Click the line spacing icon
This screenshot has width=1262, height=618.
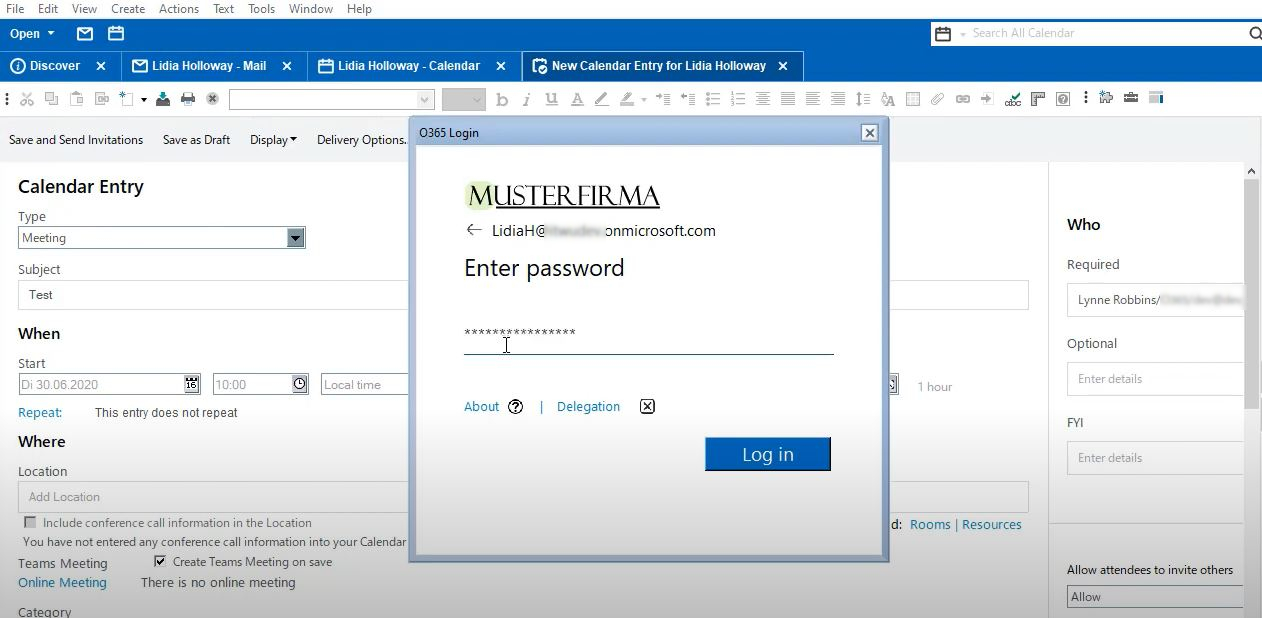pos(862,99)
